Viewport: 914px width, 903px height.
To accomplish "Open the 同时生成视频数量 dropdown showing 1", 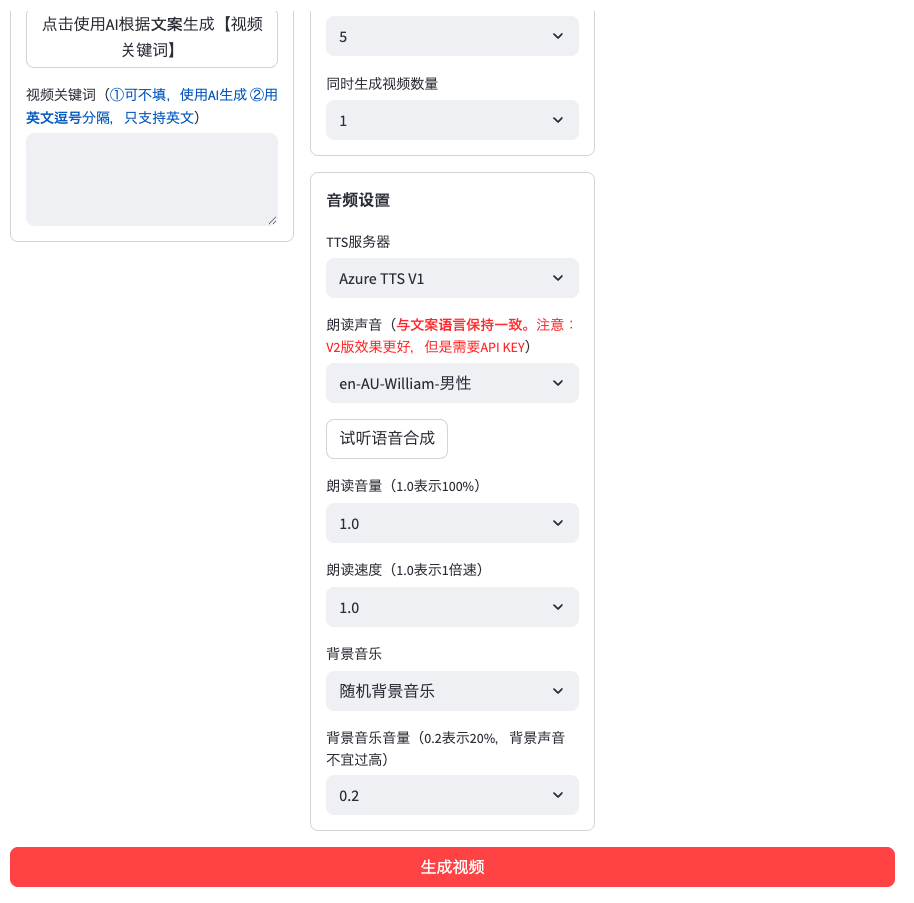I will click(x=452, y=120).
